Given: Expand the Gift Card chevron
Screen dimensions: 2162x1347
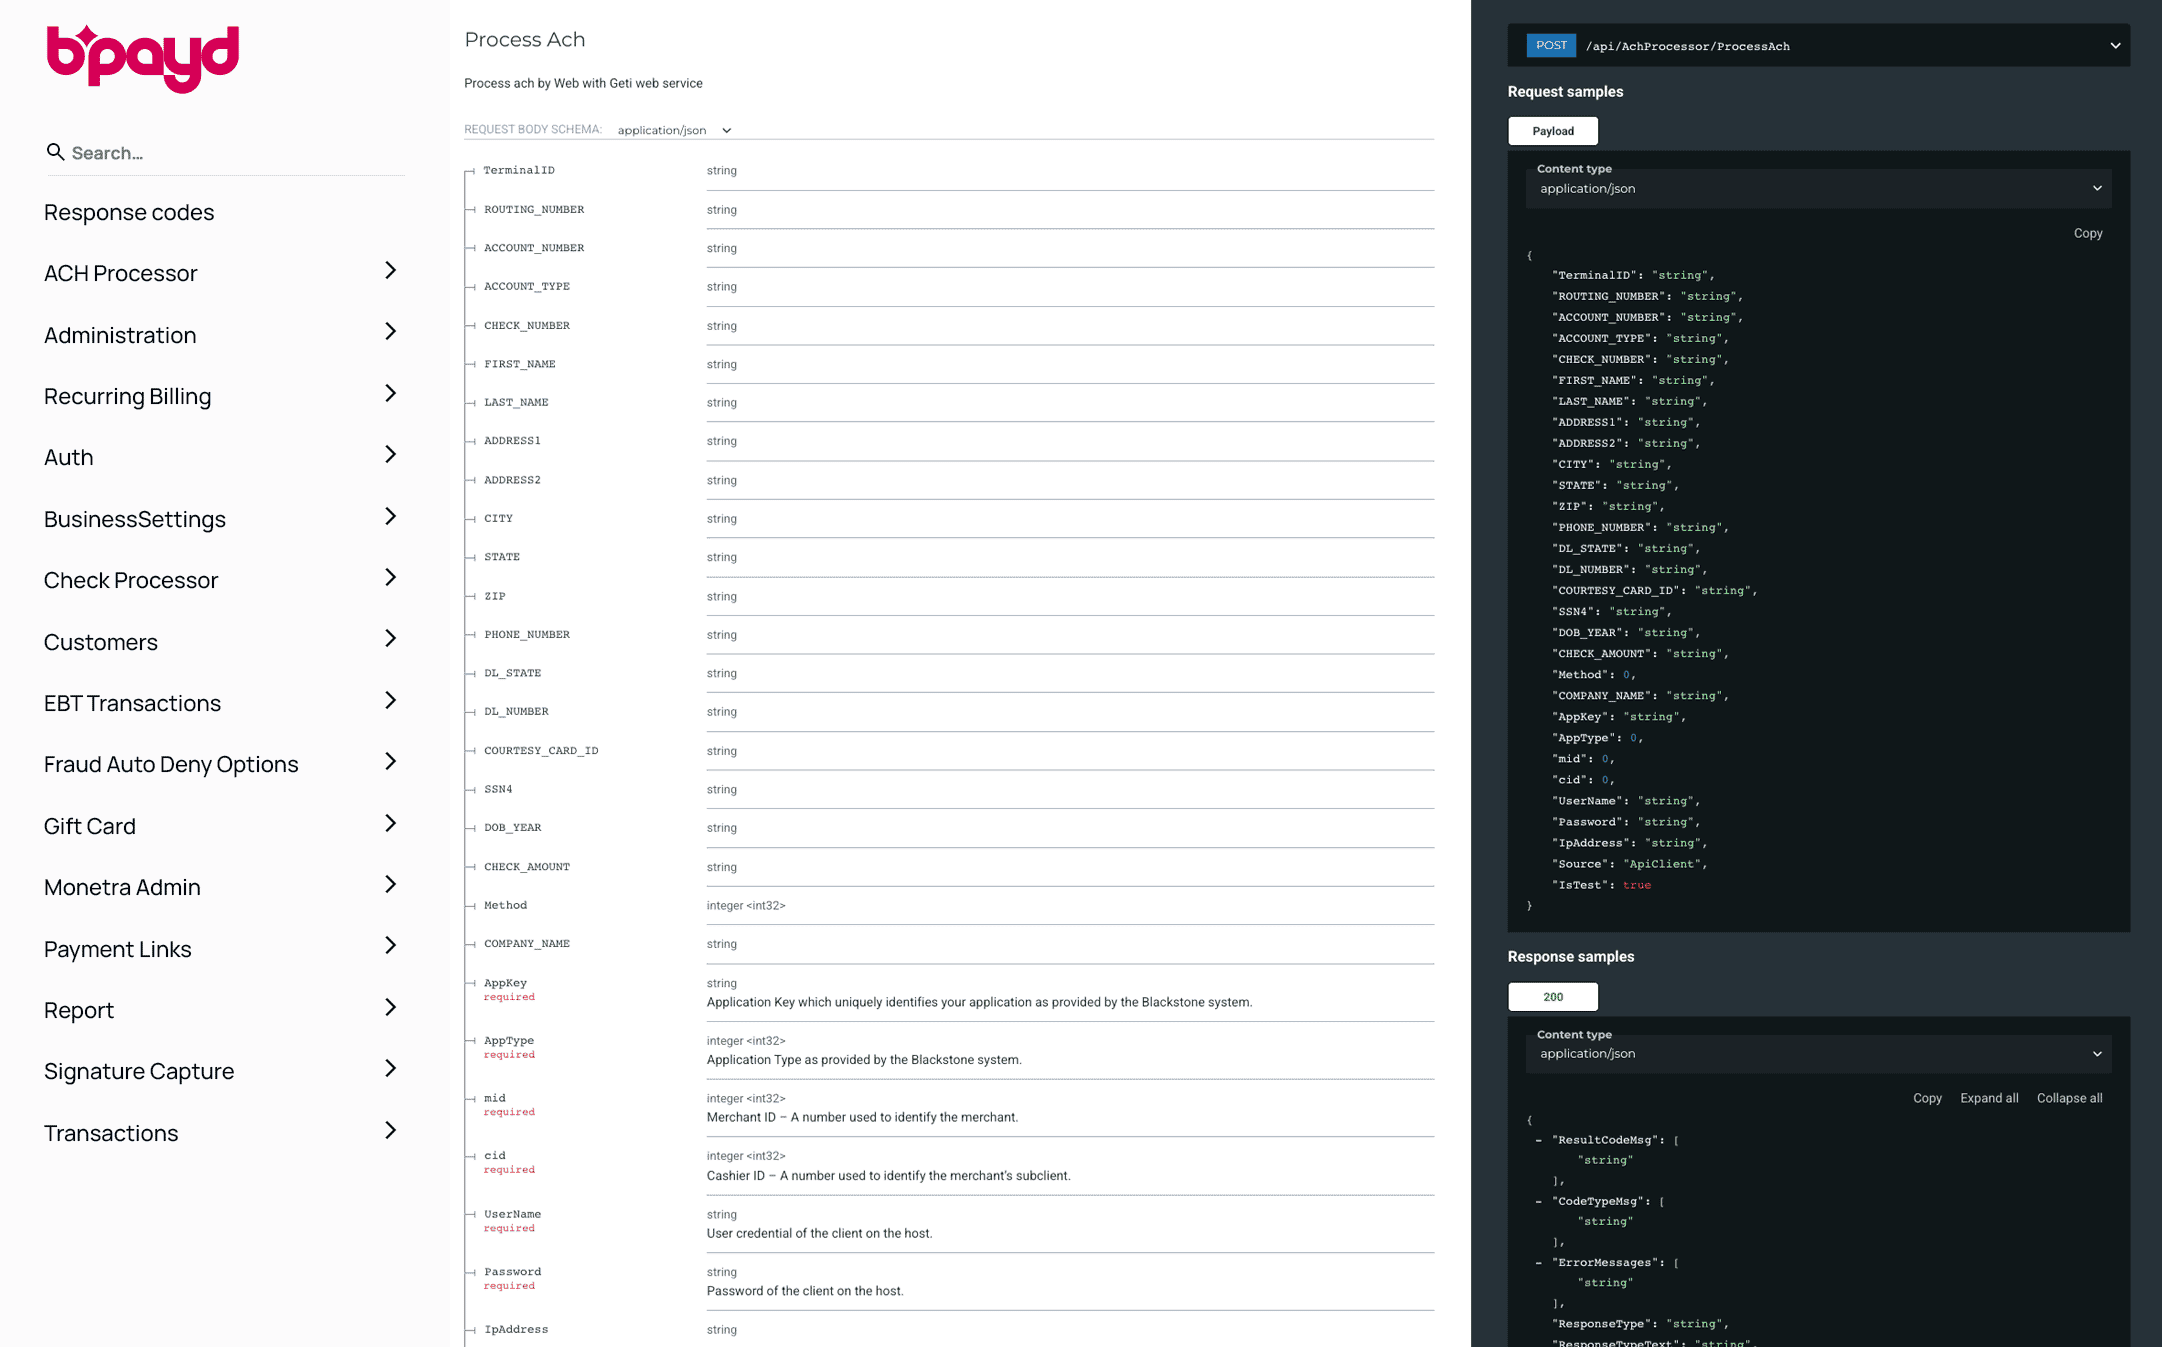Looking at the screenshot, I should (x=391, y=823).
